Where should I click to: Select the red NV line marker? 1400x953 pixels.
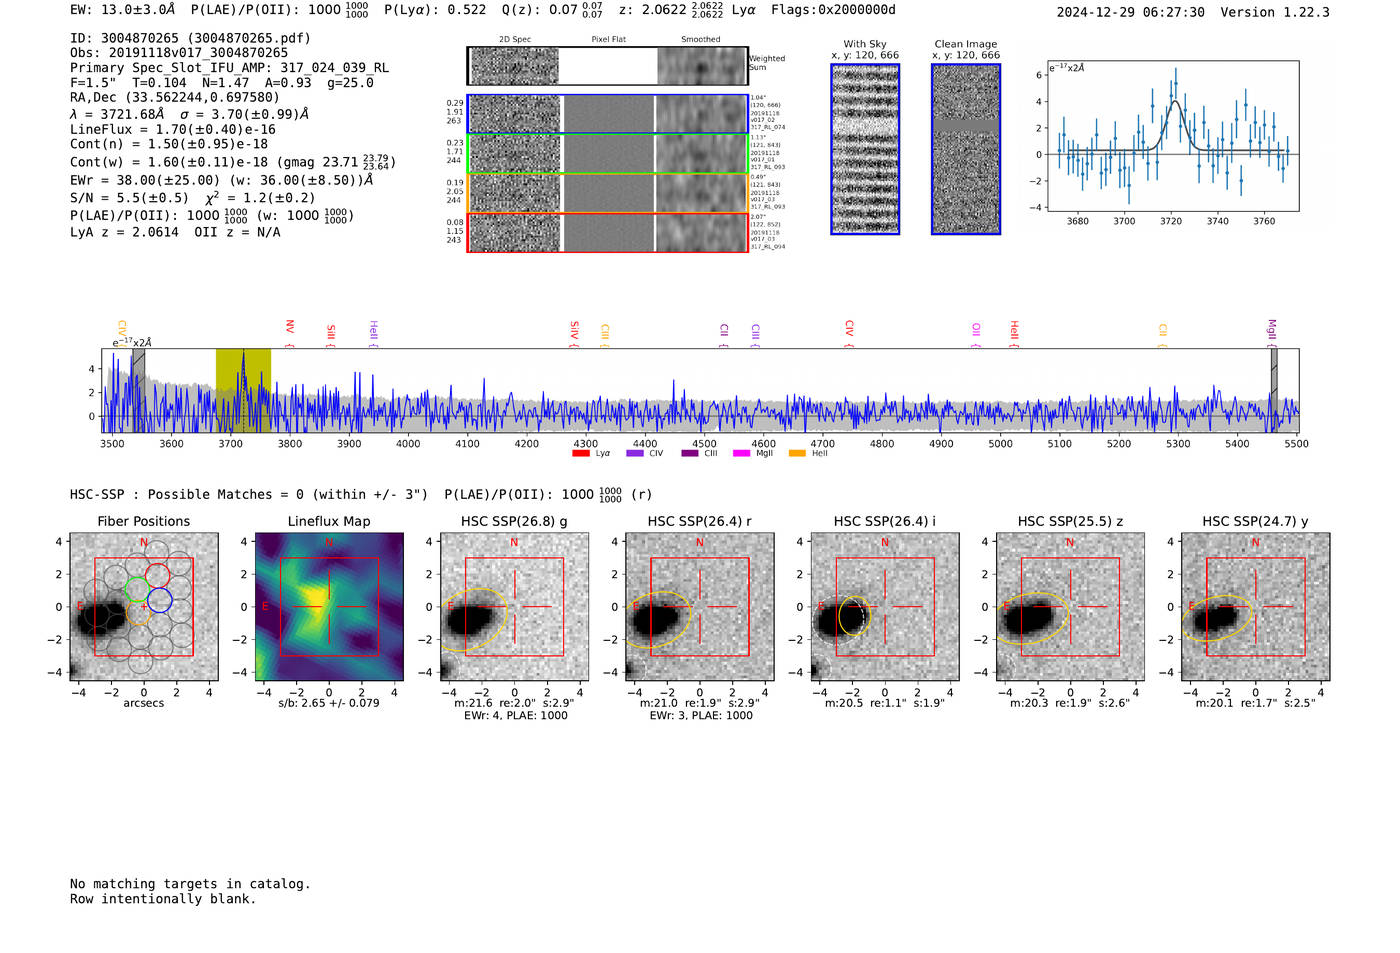[x=290, y=333]
